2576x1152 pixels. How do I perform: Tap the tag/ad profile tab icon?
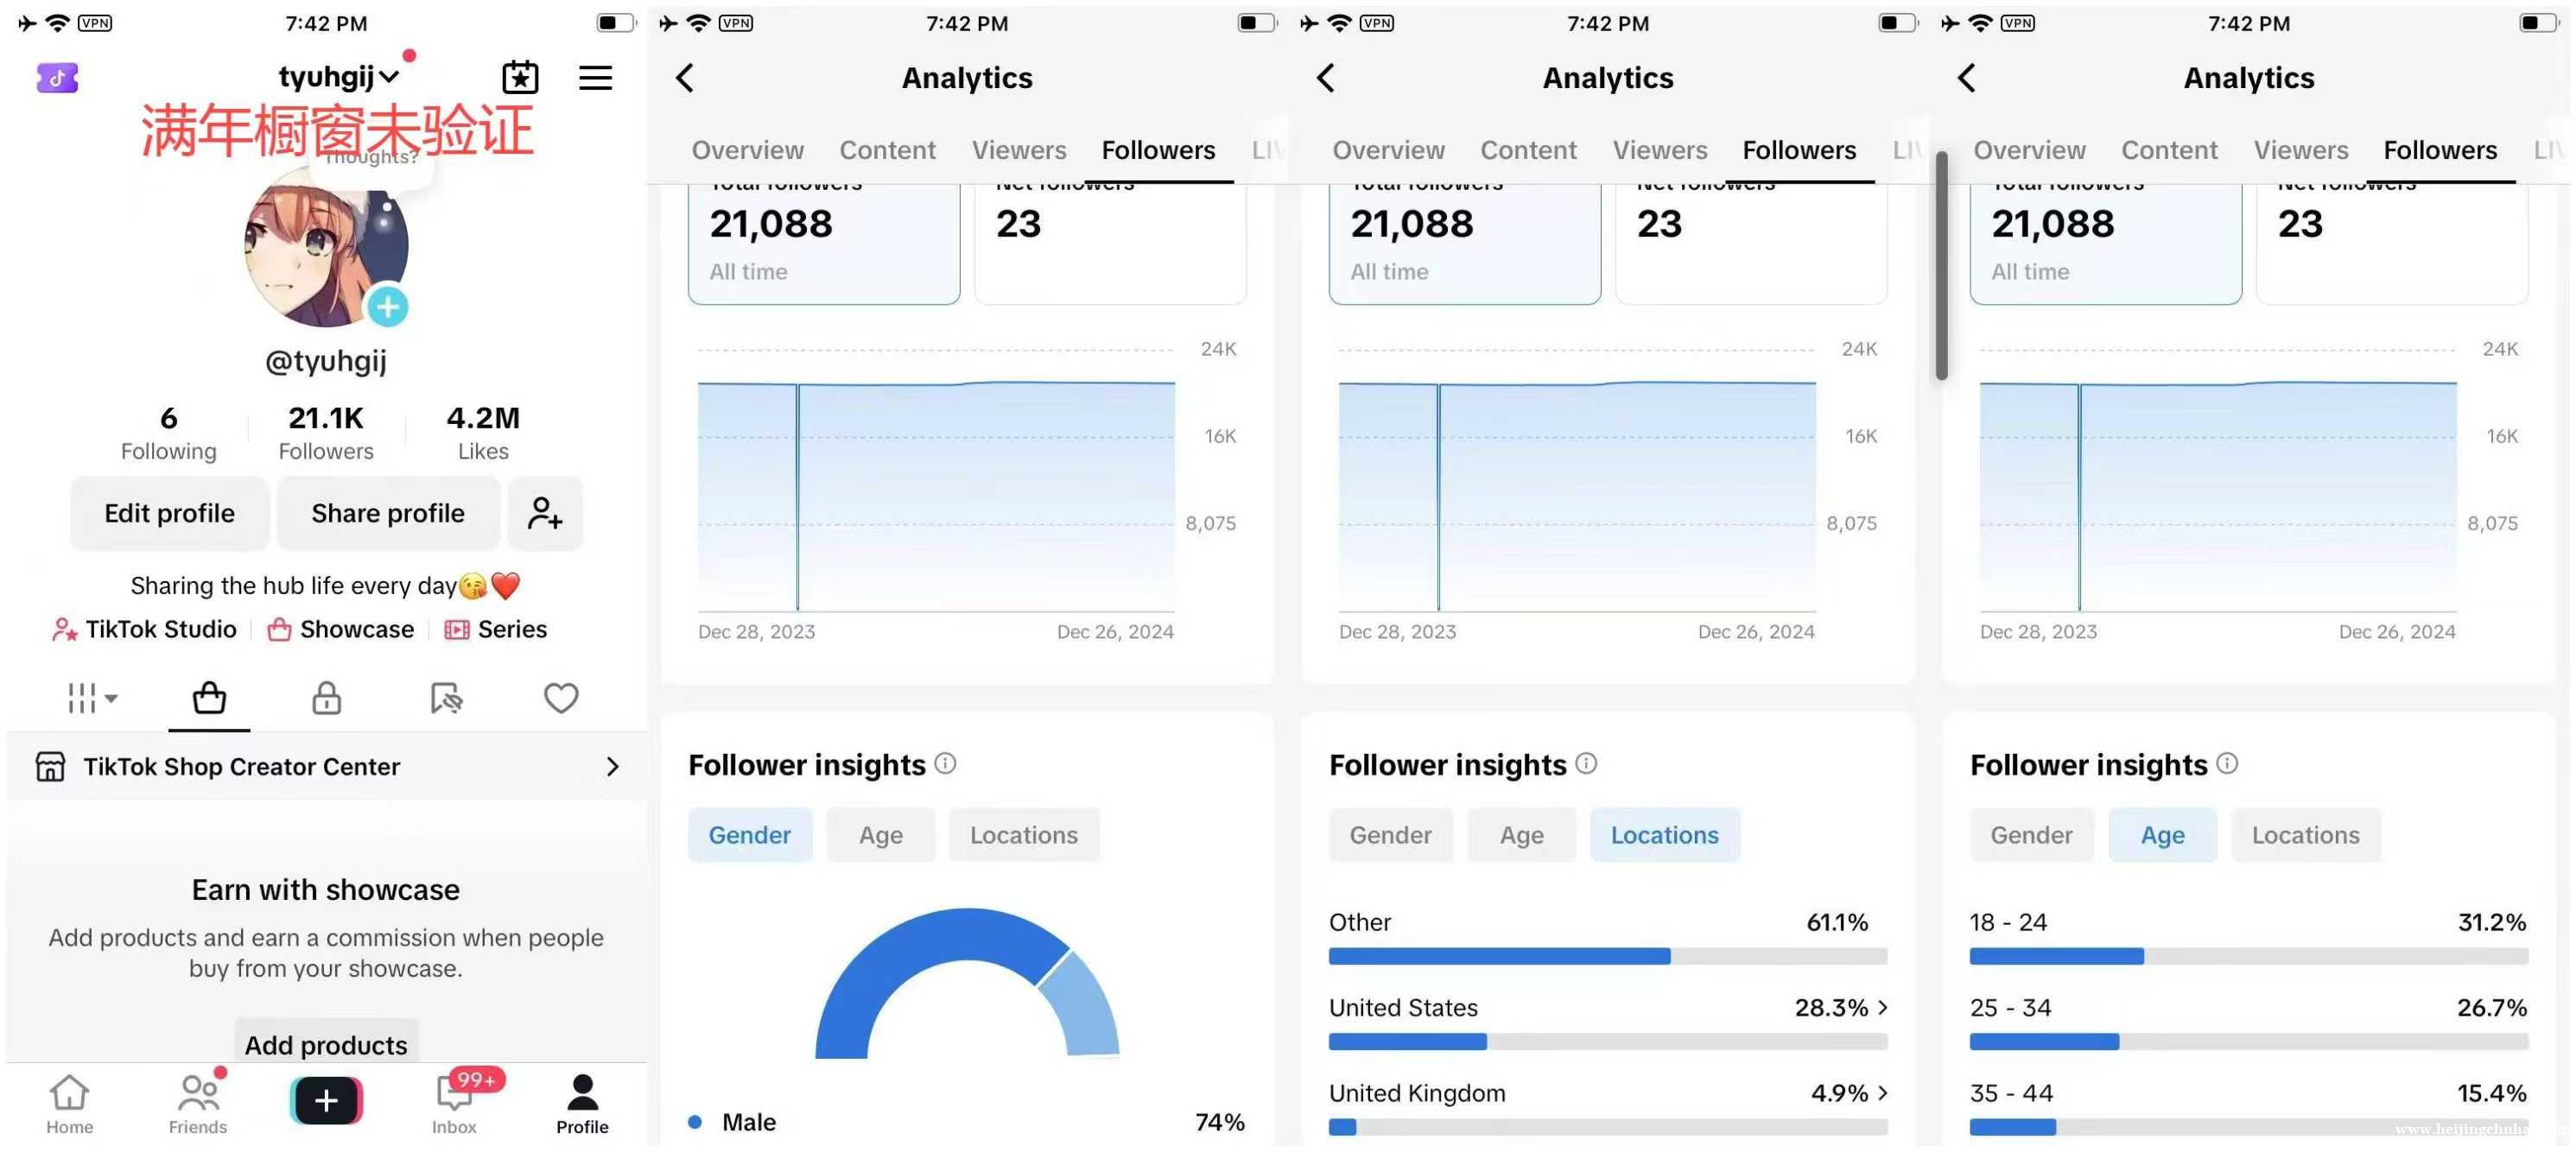coord(443,695)
